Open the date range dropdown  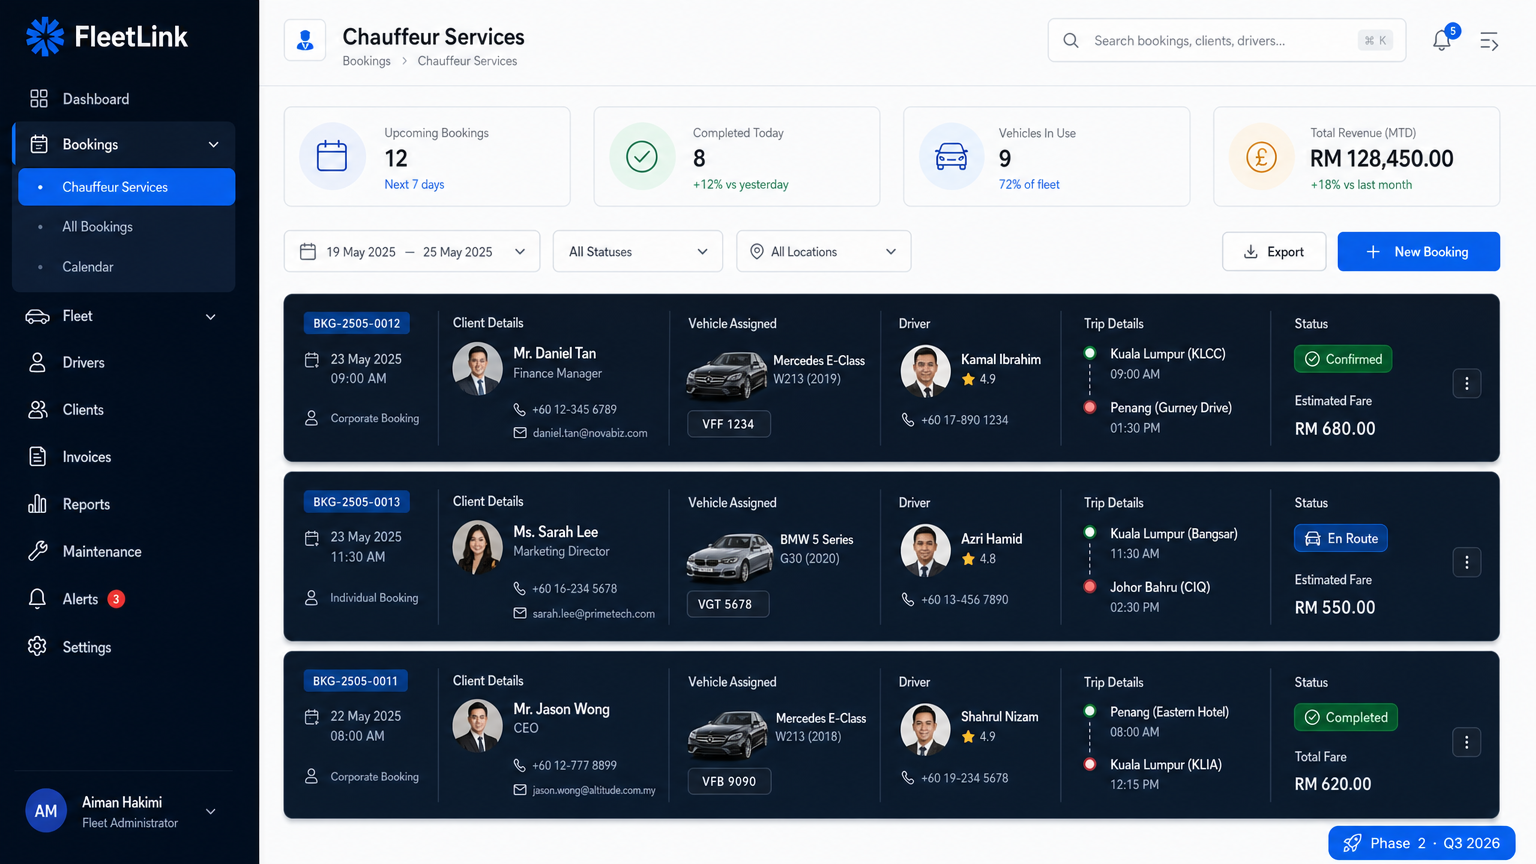point(412,252)
